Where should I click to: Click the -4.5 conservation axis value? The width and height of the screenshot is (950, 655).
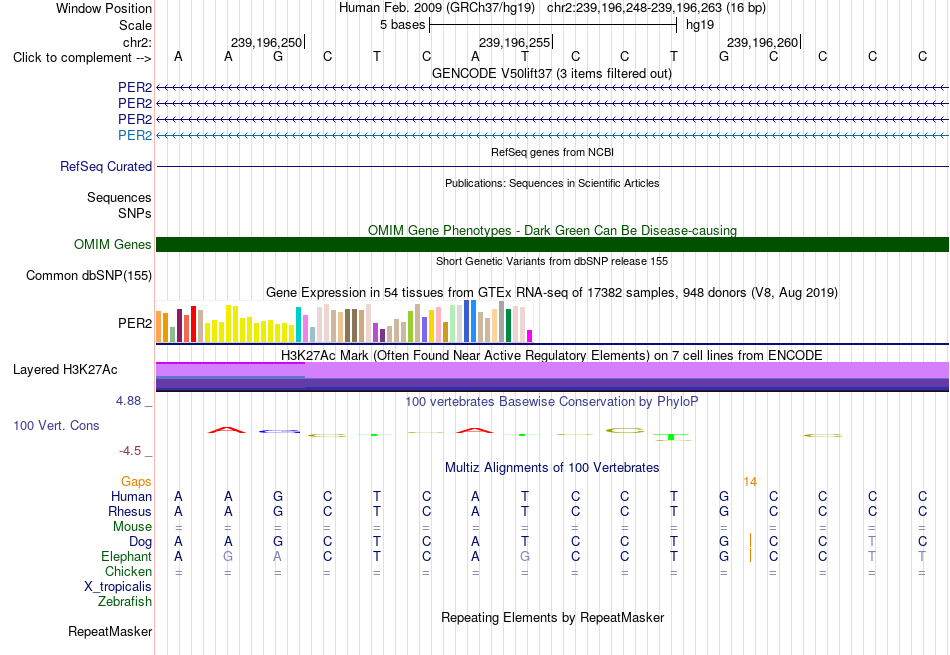click(130, 451)
